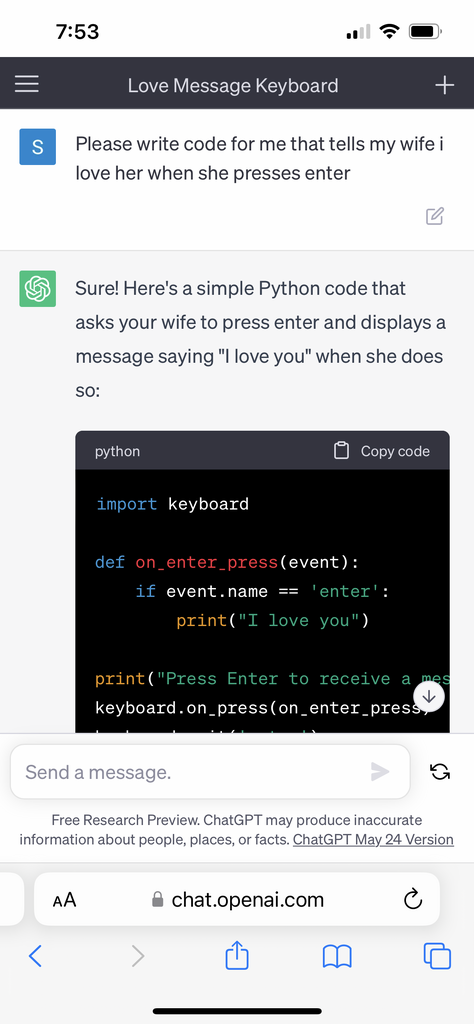
Task: Click the ChatGPT May 24 Version link
Action: pos(373,839)
